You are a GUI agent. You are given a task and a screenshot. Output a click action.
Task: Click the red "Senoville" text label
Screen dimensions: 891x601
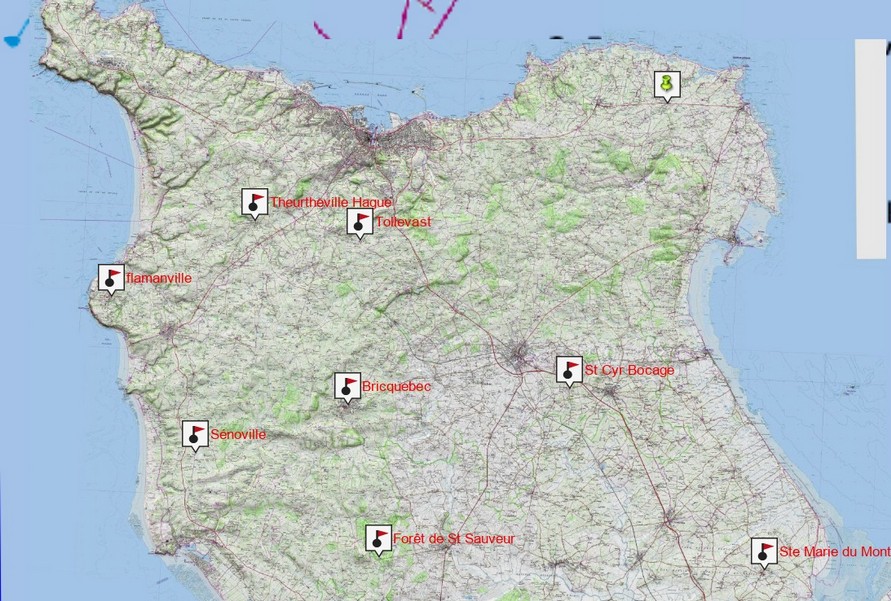tap(238, 434)
